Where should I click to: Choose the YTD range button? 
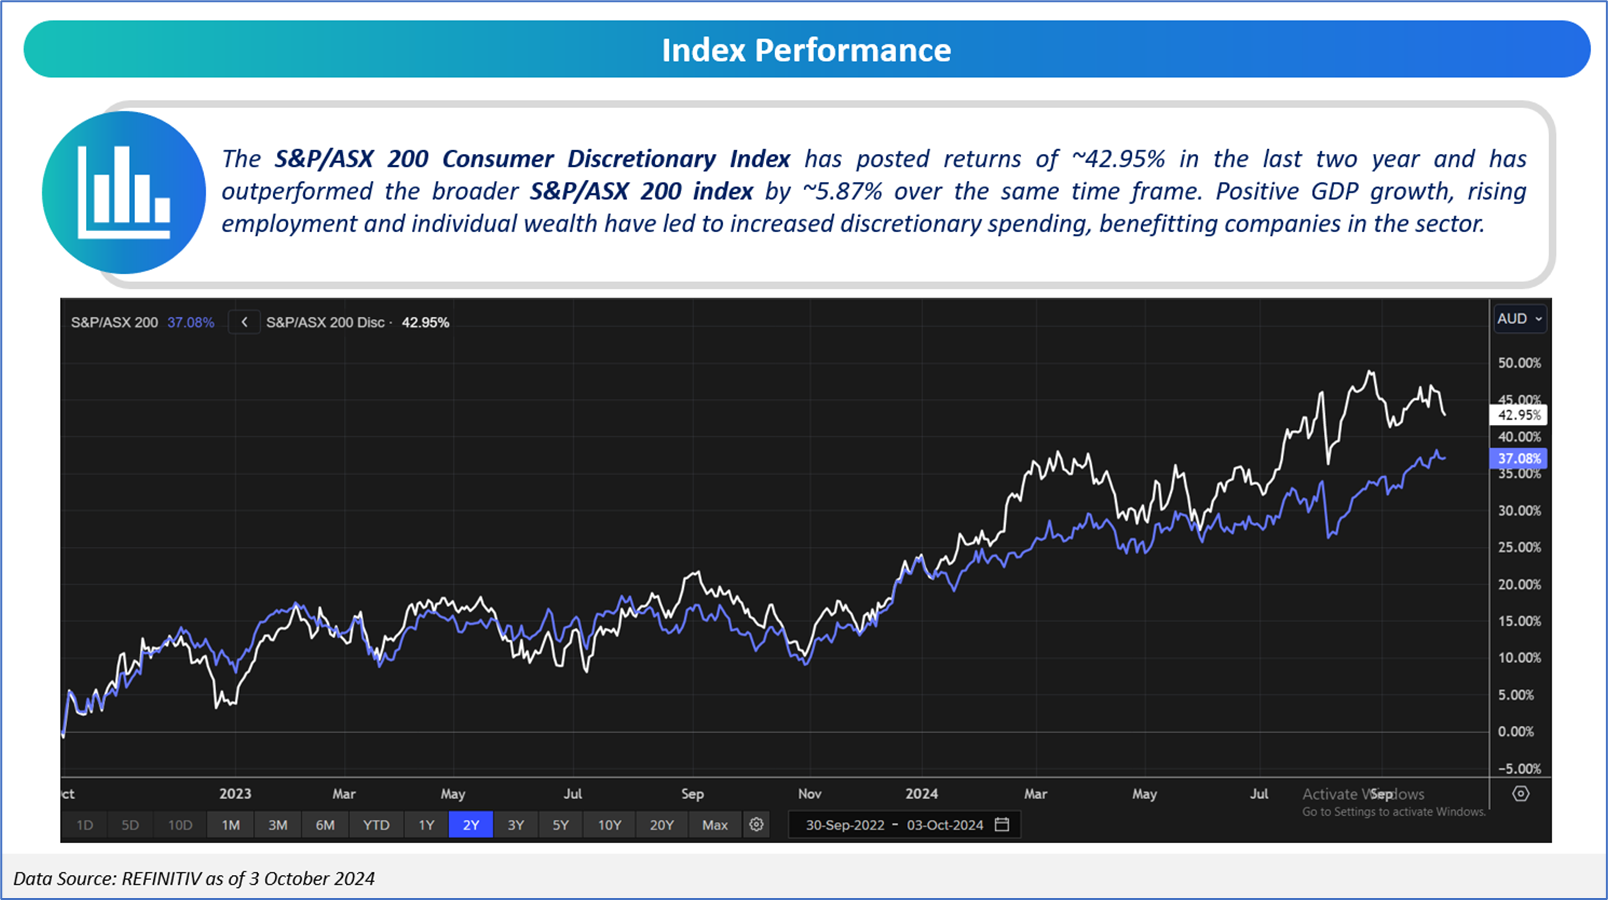[x=376, y=825]
